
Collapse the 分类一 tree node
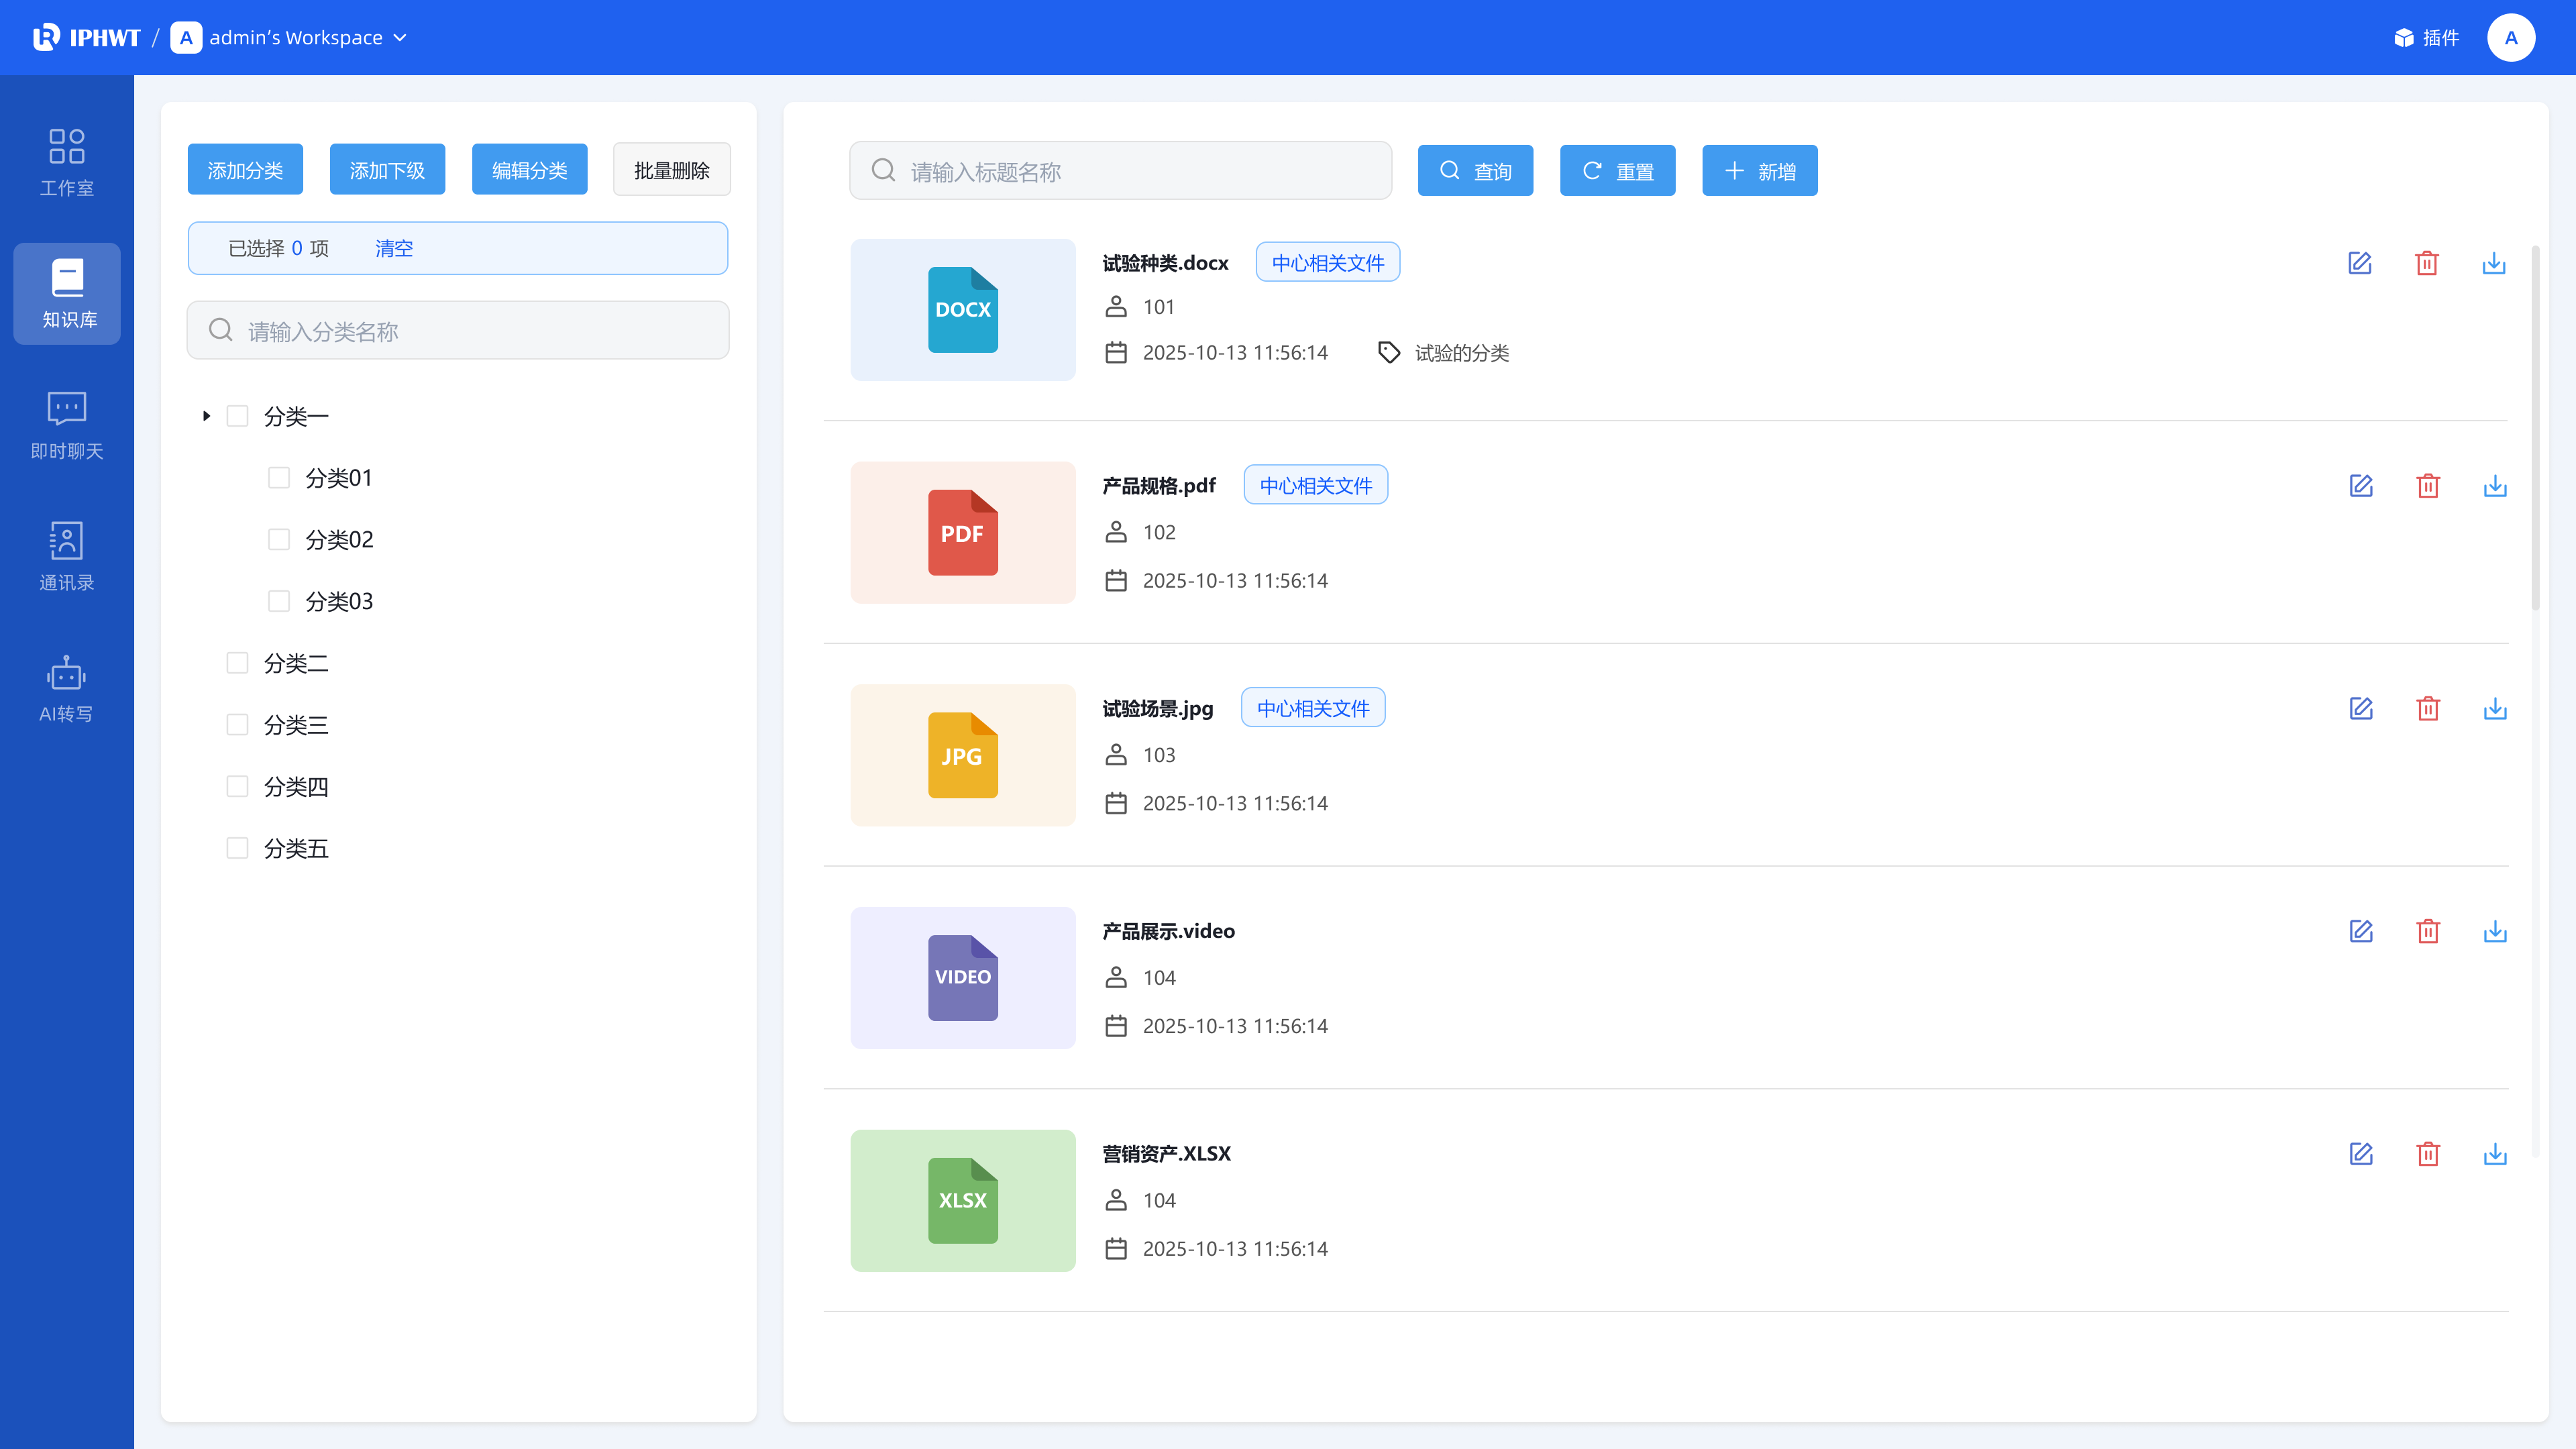(x=206, y=416)
